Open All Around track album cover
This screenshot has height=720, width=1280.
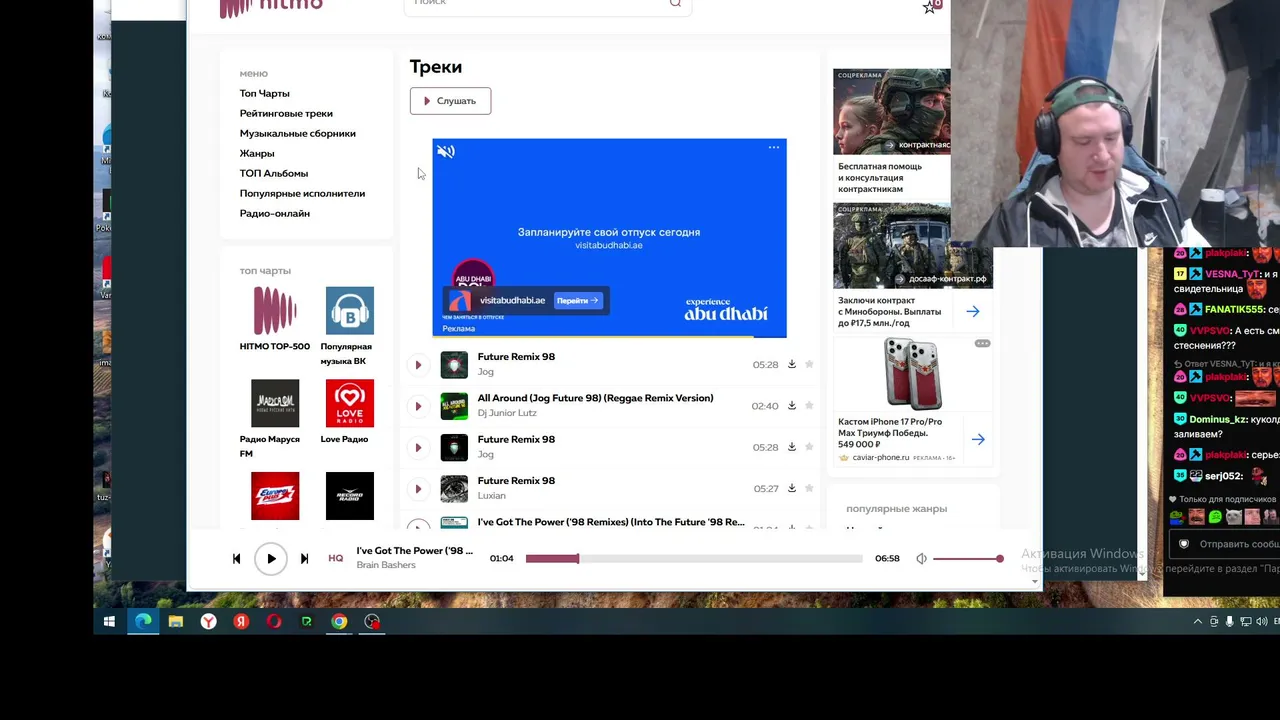coord(454,406)
